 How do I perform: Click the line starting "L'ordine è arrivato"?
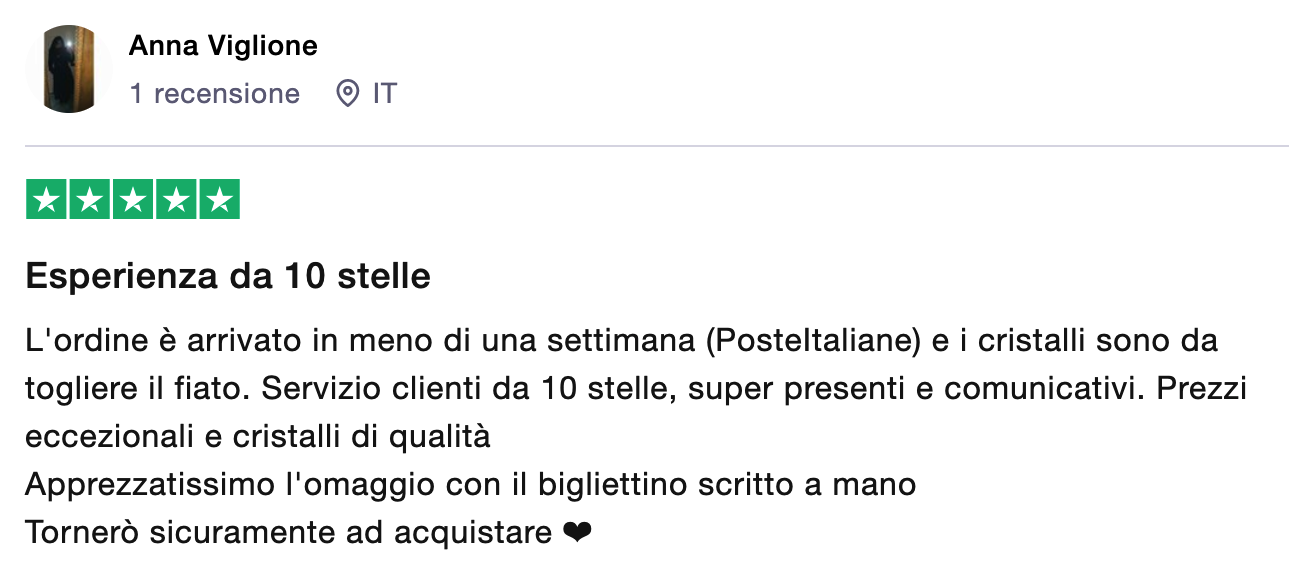coord(622,341)
